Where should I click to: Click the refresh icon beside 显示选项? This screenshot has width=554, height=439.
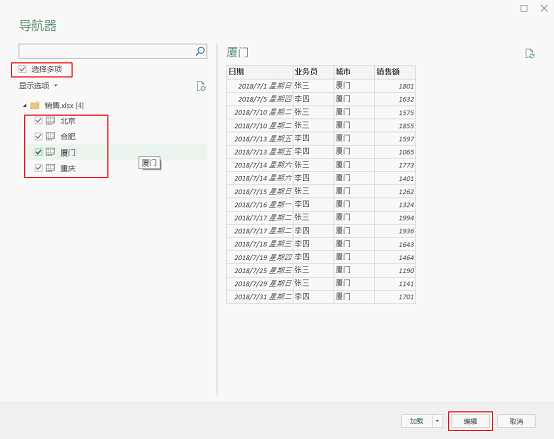pyautogui.click(x=201, y=86)
